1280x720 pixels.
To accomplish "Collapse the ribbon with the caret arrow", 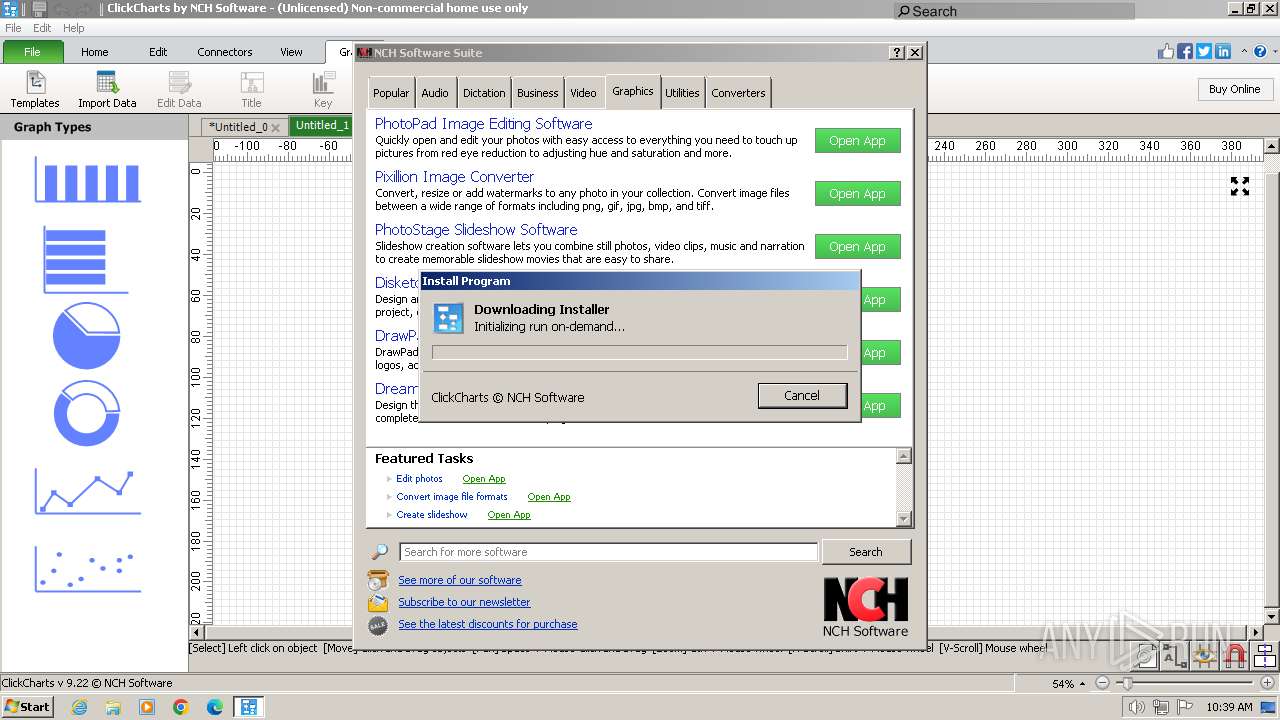I will (x=1245, y=52).
